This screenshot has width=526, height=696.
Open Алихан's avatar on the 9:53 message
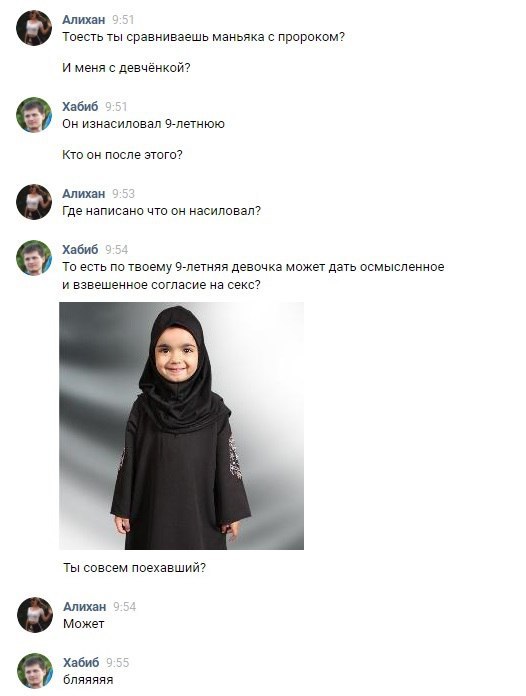(34, 202)
